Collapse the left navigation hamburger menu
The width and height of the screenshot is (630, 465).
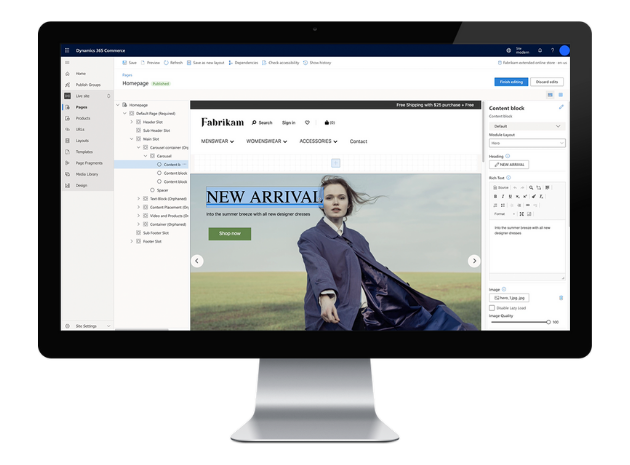[67, 63]
